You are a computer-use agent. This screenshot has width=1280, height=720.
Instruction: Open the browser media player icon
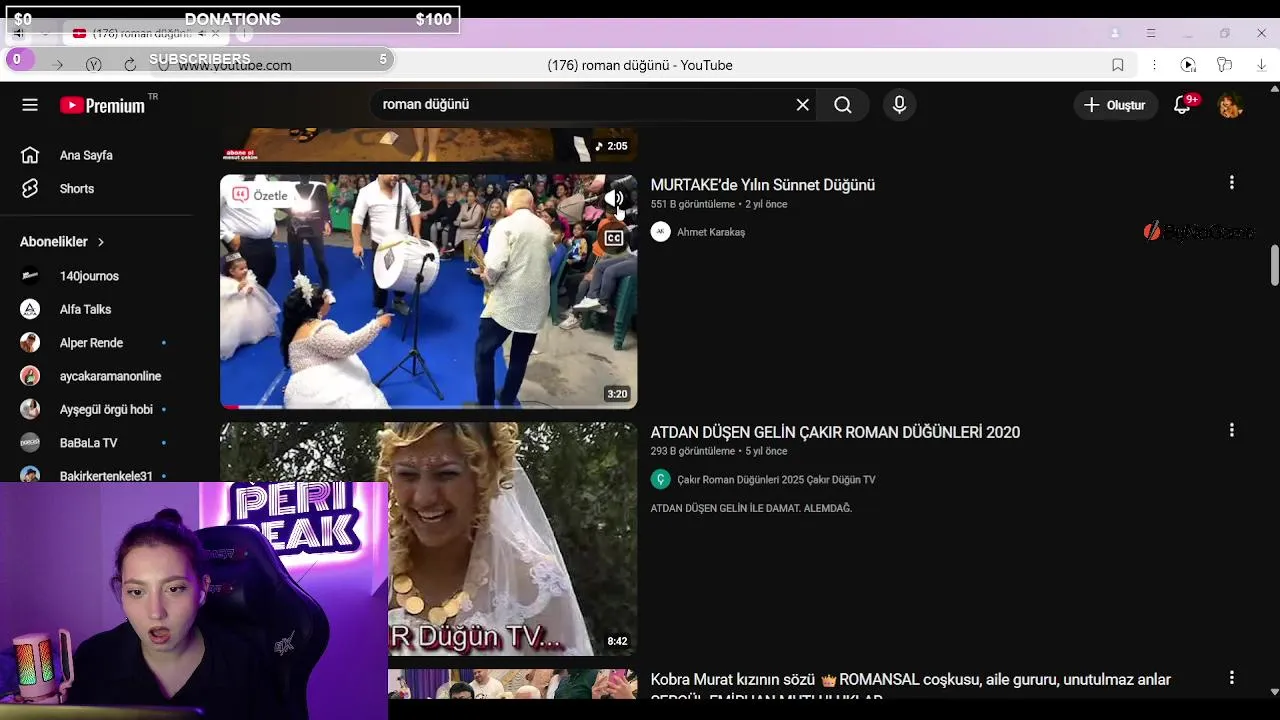1188,65
